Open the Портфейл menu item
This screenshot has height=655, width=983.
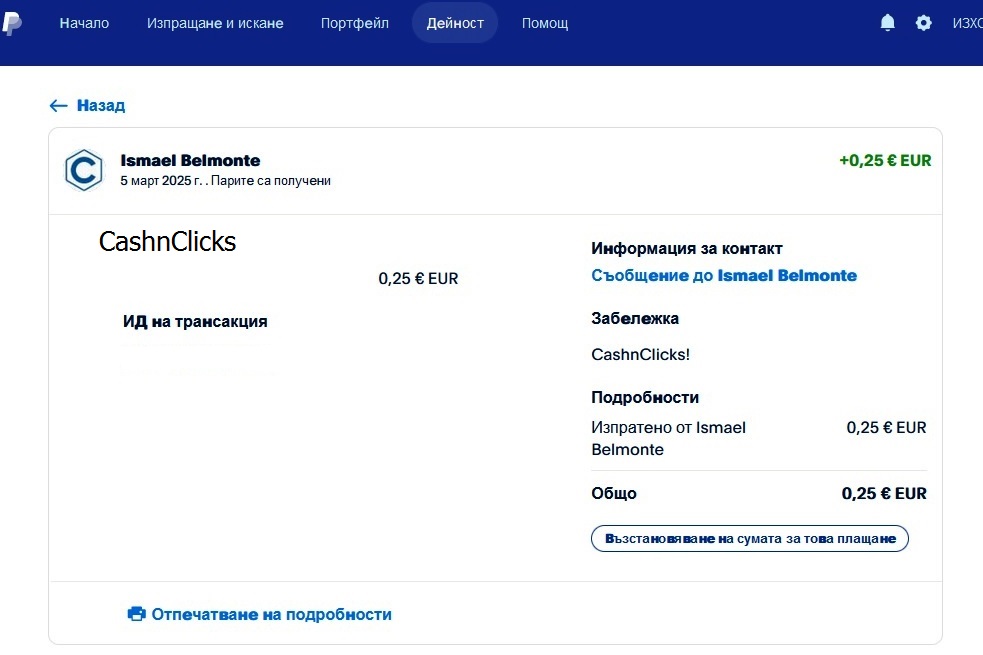pyautogui.click(x=355, y=23)
